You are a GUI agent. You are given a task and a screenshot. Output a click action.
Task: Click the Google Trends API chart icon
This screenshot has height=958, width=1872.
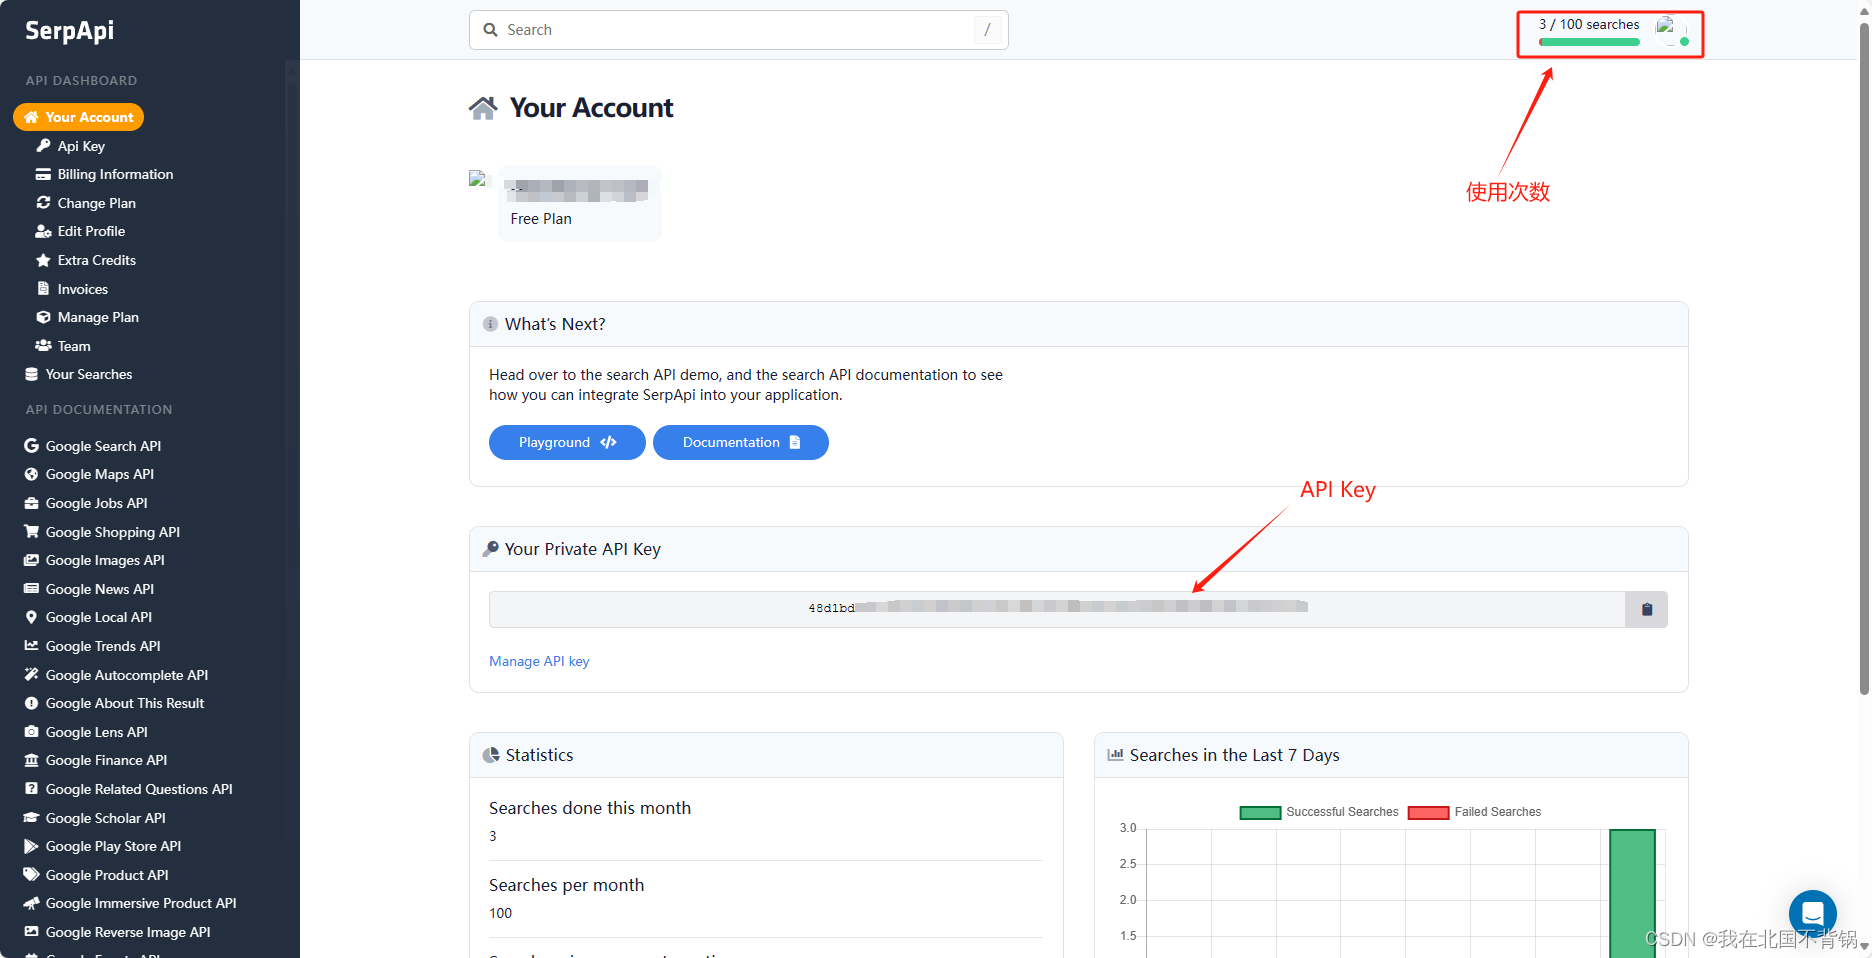point(31,646)
